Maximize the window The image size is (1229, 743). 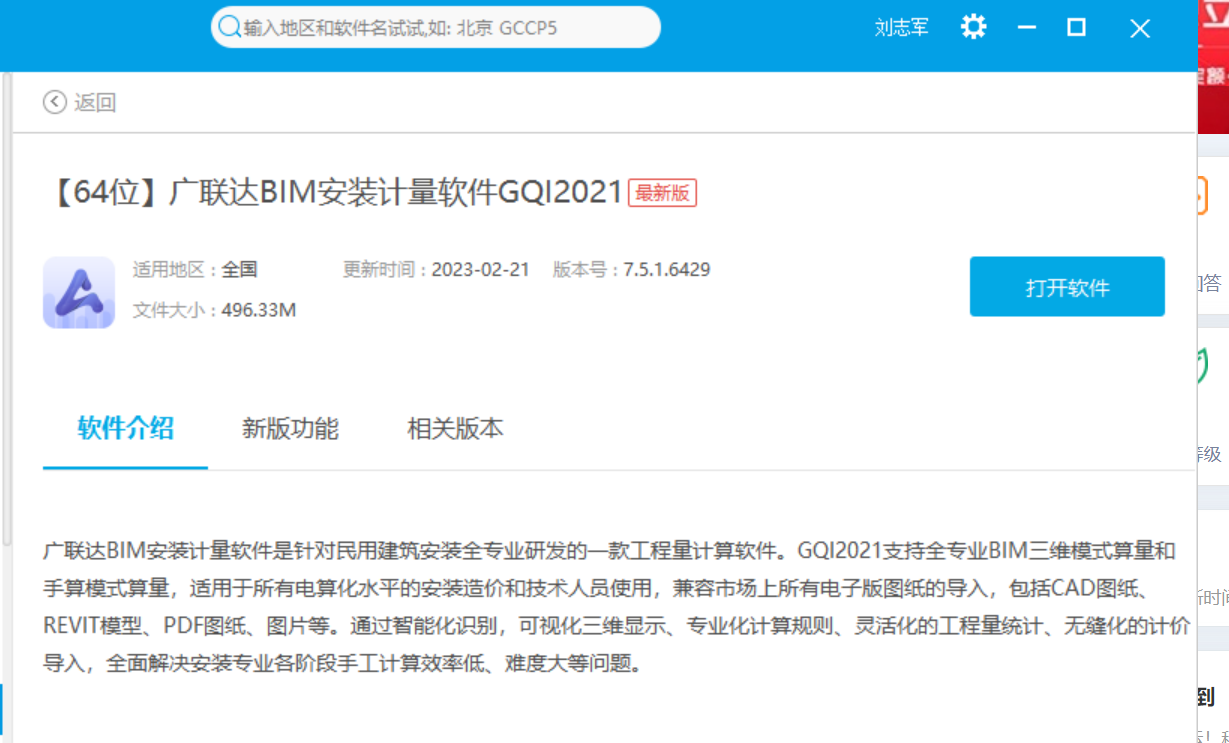1077,27
